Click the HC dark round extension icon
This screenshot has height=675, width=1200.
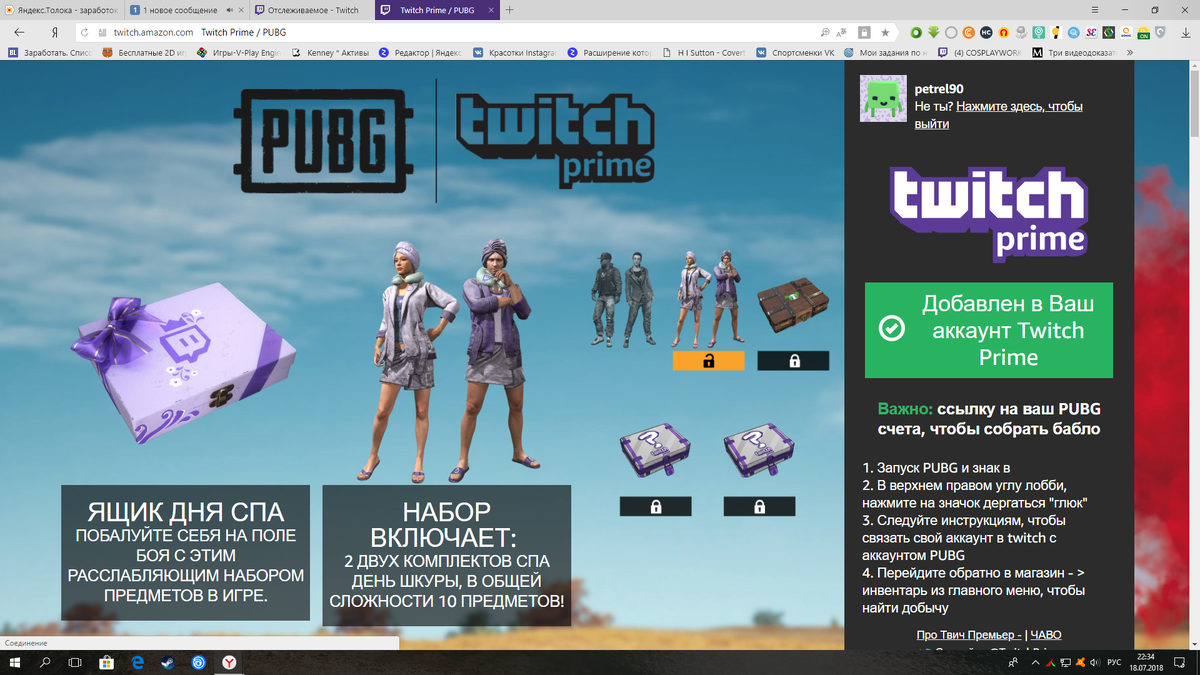986,32
